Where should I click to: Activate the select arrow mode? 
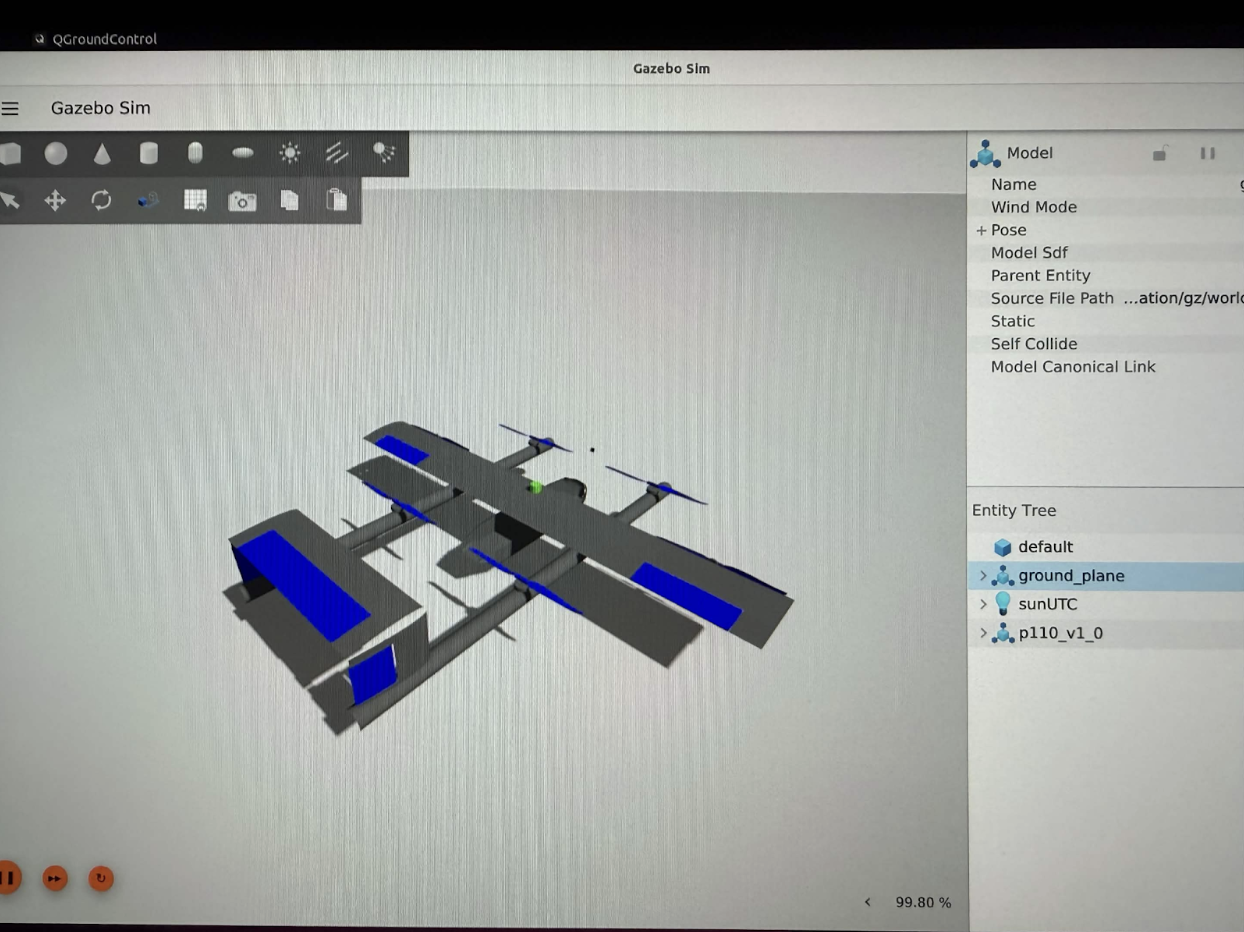(10, 200)
